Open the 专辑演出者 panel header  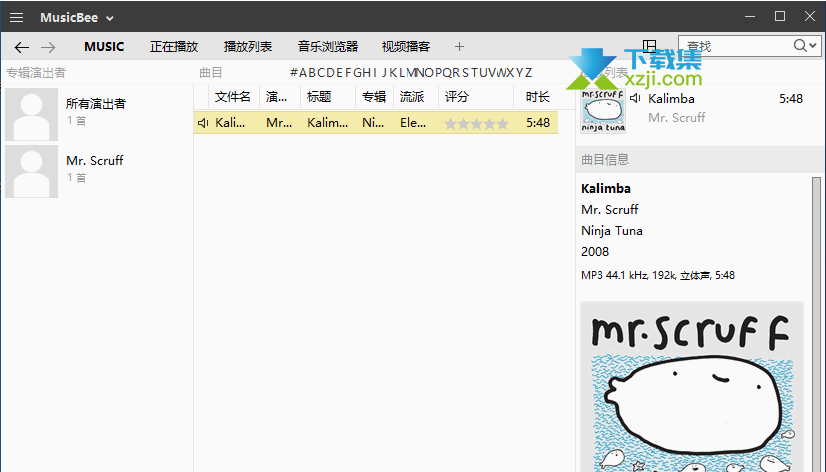tap(36, 73)
